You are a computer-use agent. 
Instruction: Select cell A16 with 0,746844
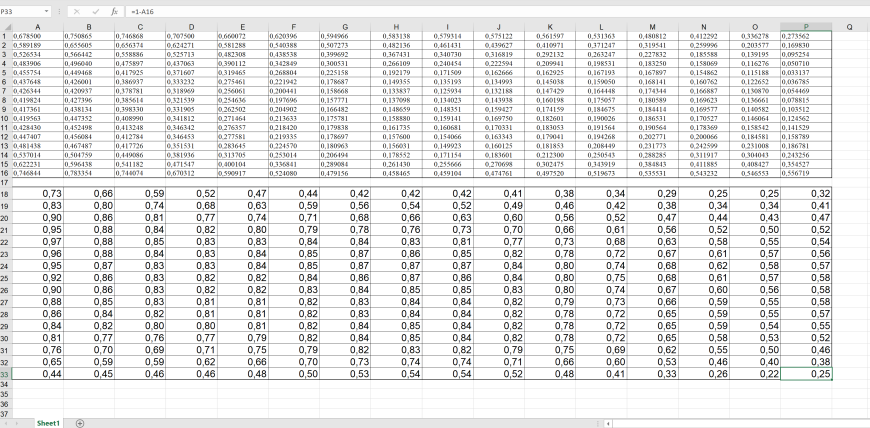tap(38, 174)
